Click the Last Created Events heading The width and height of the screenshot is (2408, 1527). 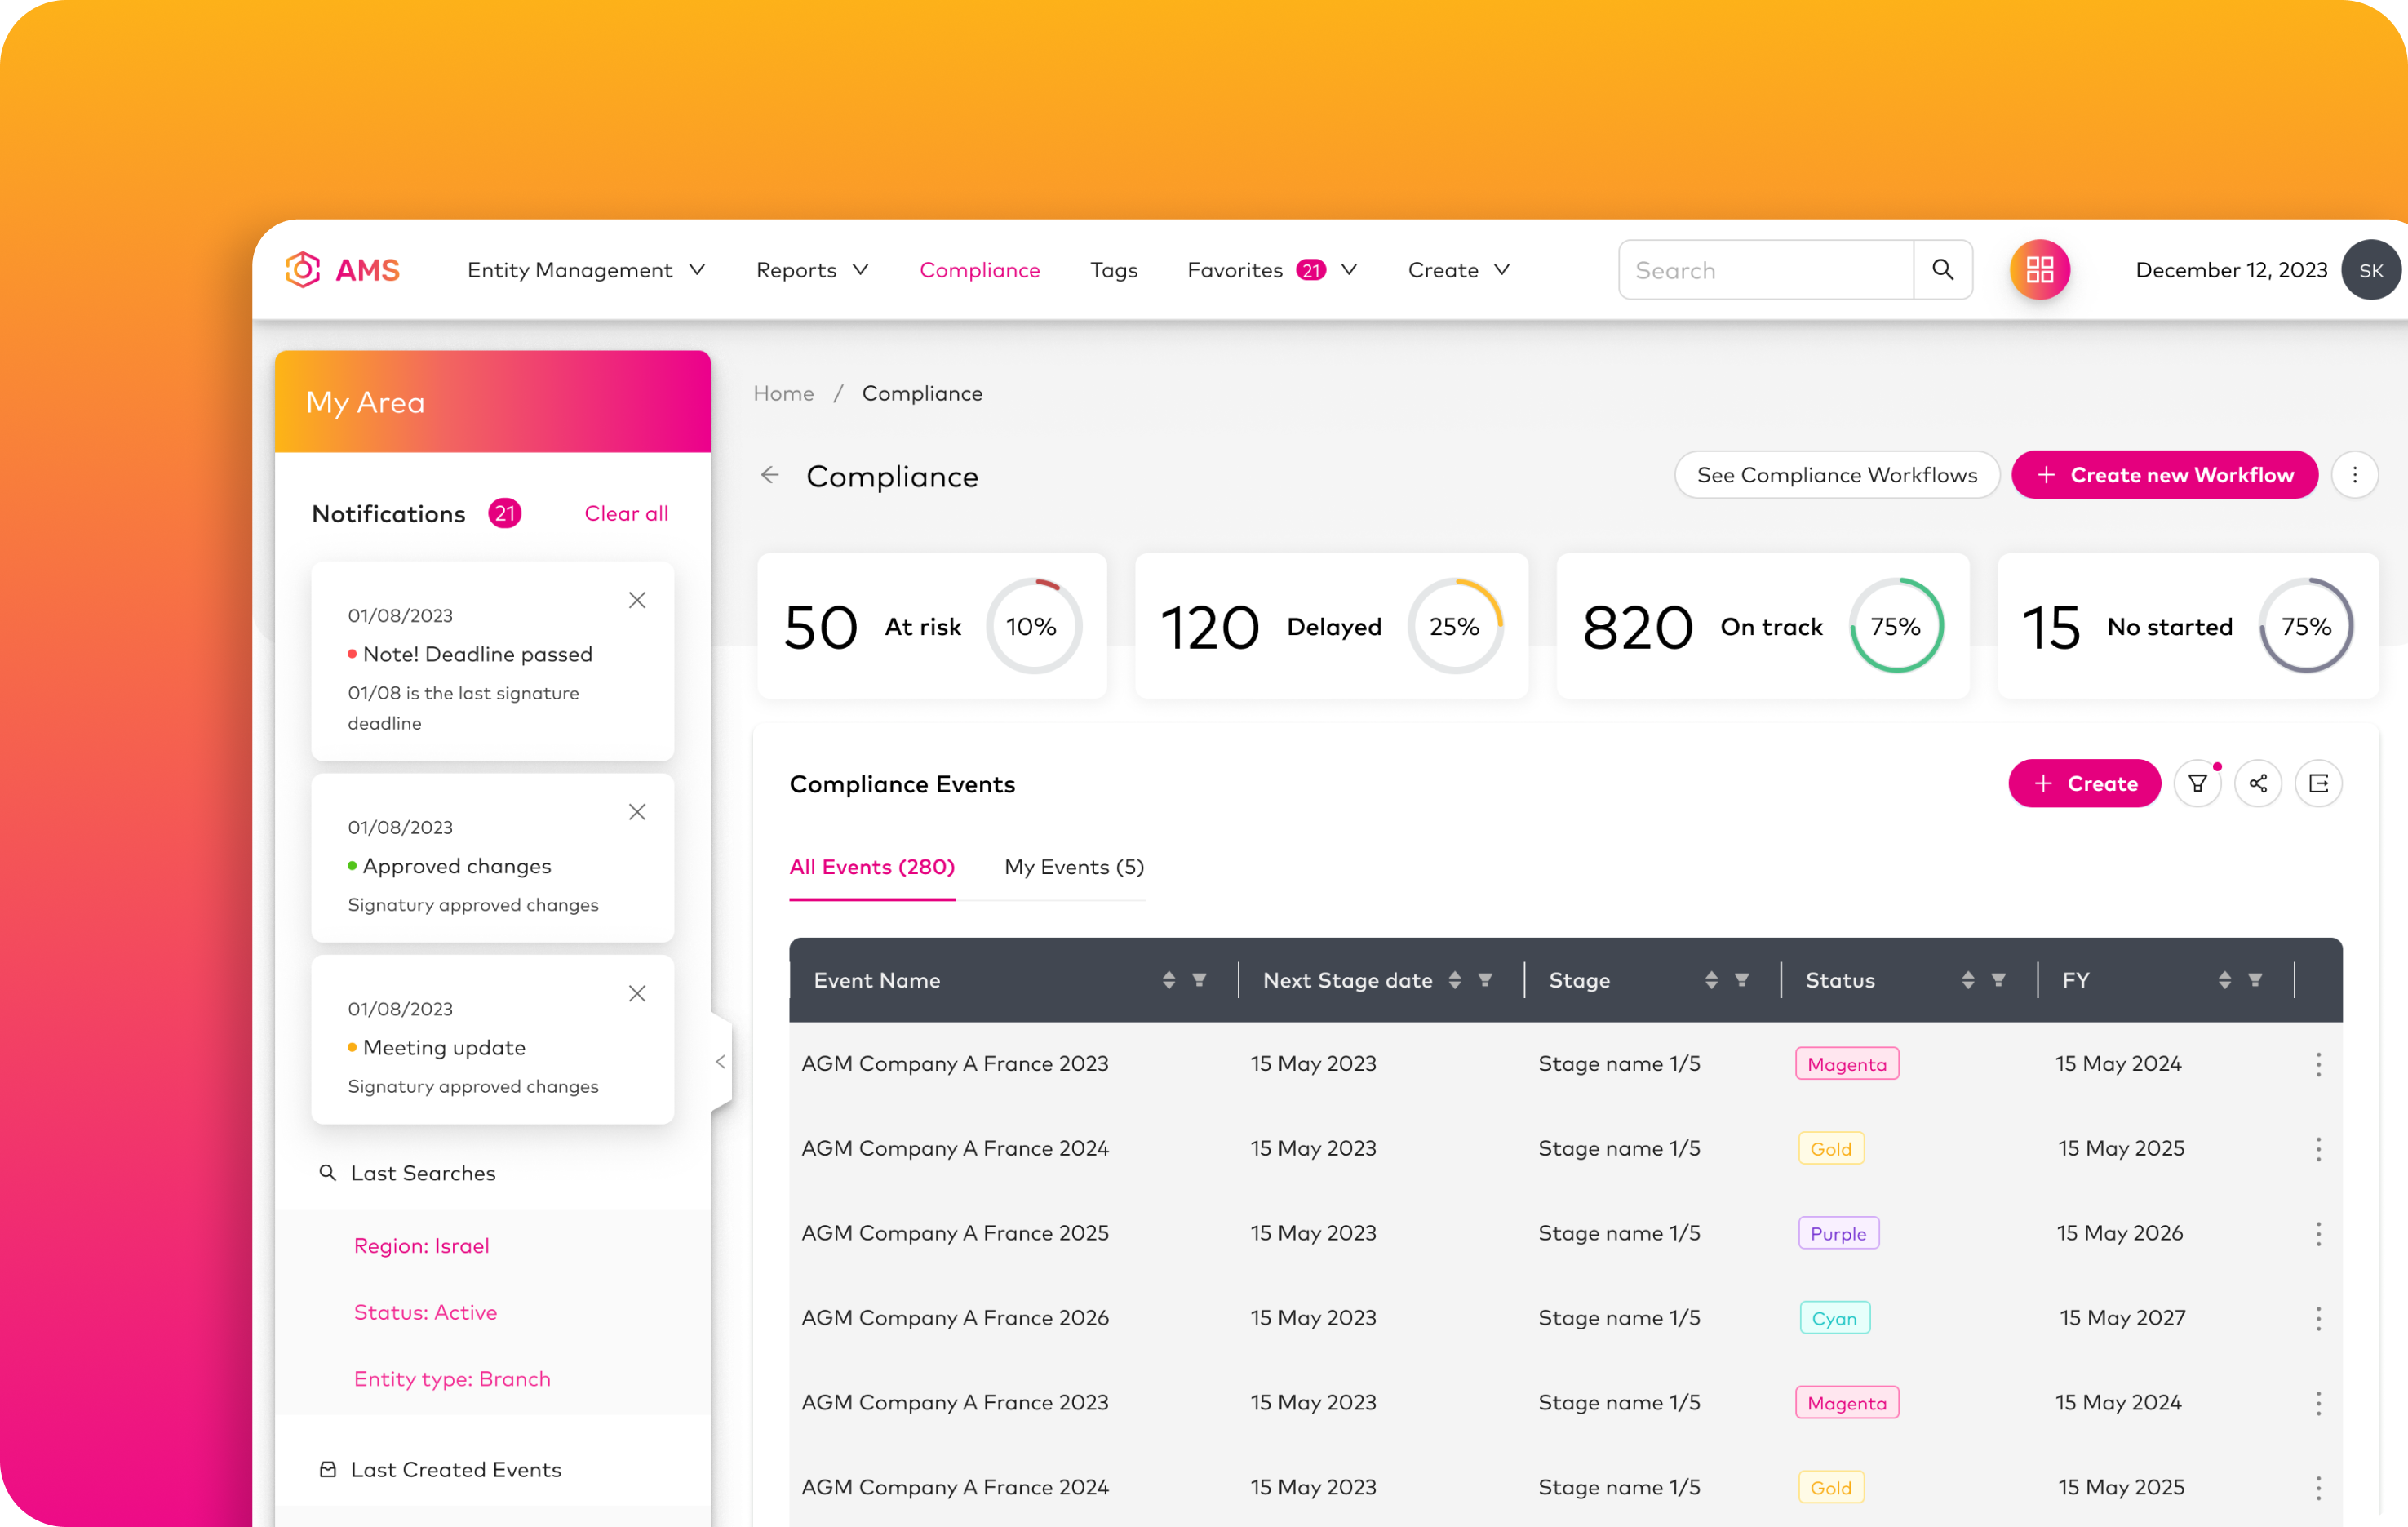[x=456, y=1470]
